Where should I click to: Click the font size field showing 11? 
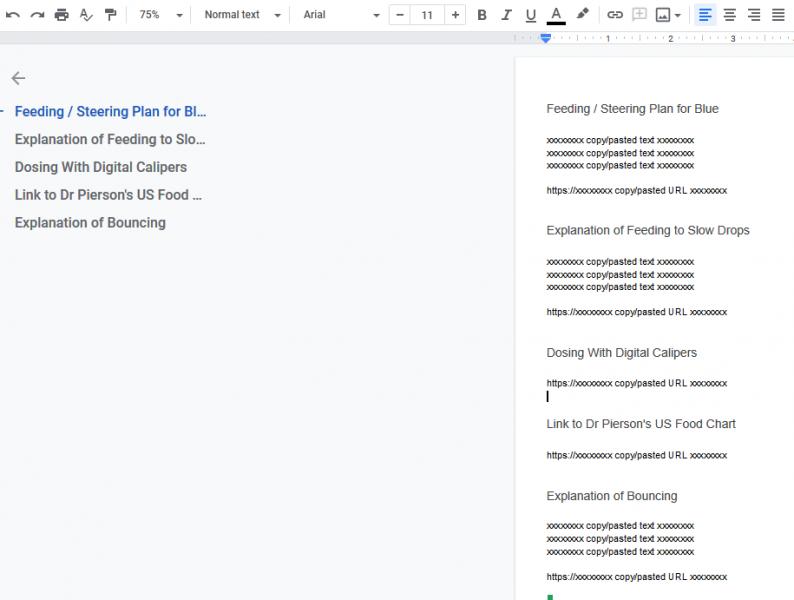pos(427,15)
